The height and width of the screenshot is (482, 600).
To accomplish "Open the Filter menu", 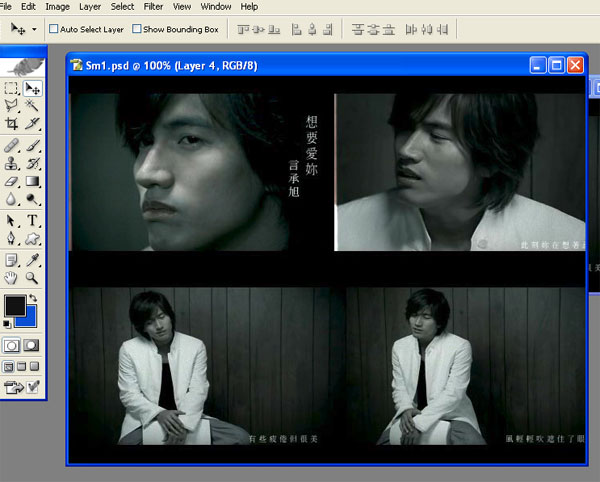I will click(x=153, y=7).
